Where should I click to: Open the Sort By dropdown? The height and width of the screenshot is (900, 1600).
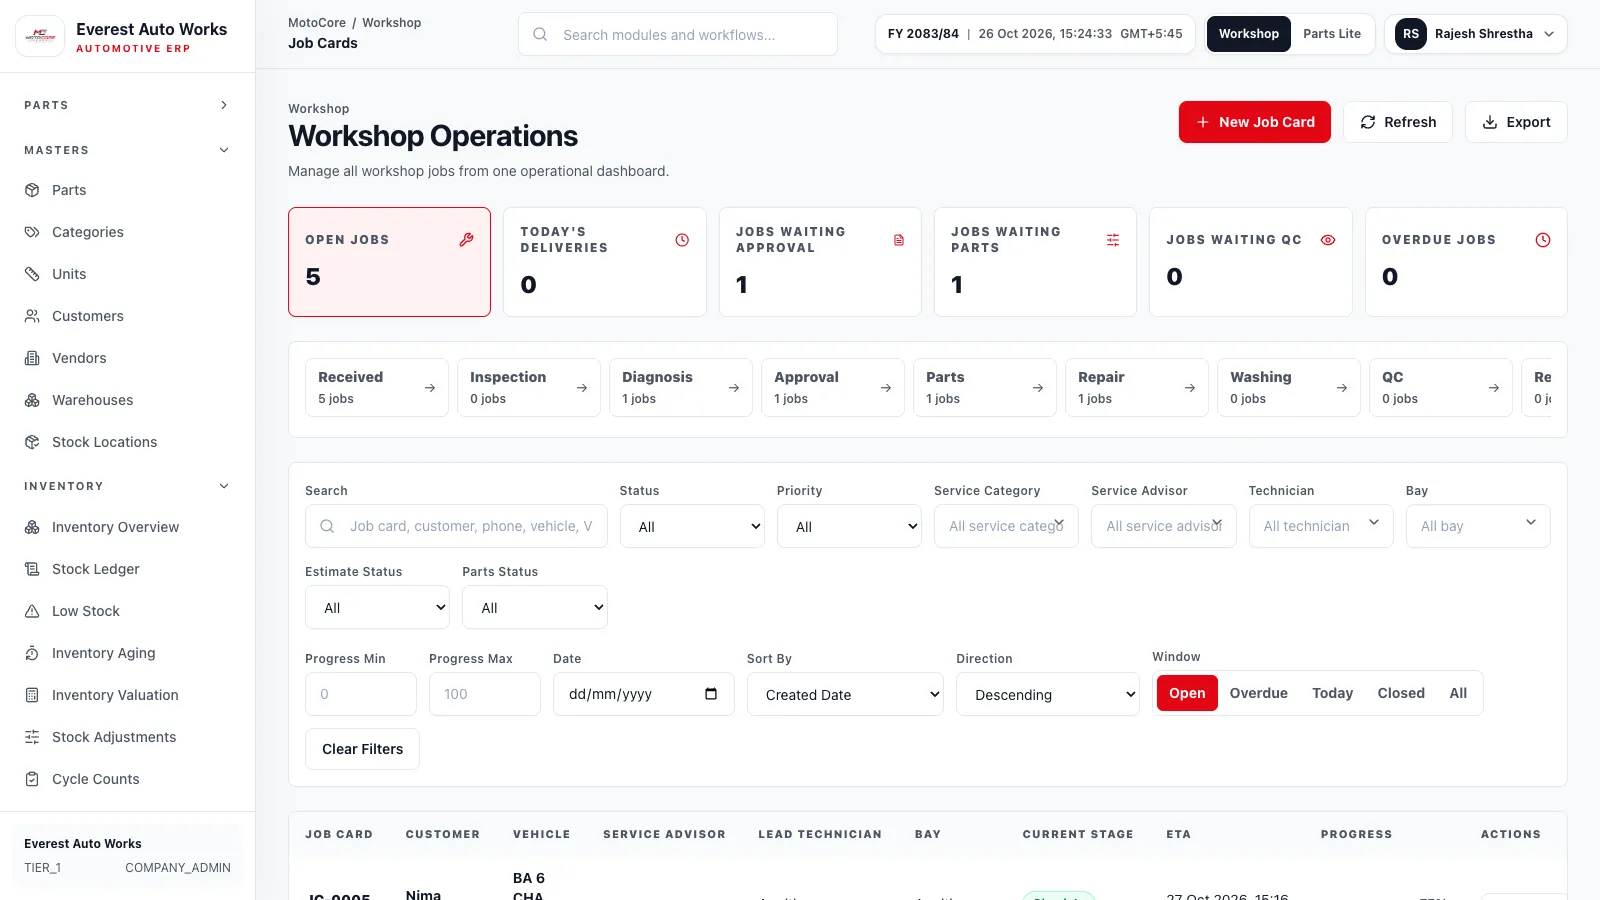click(845, 694)
